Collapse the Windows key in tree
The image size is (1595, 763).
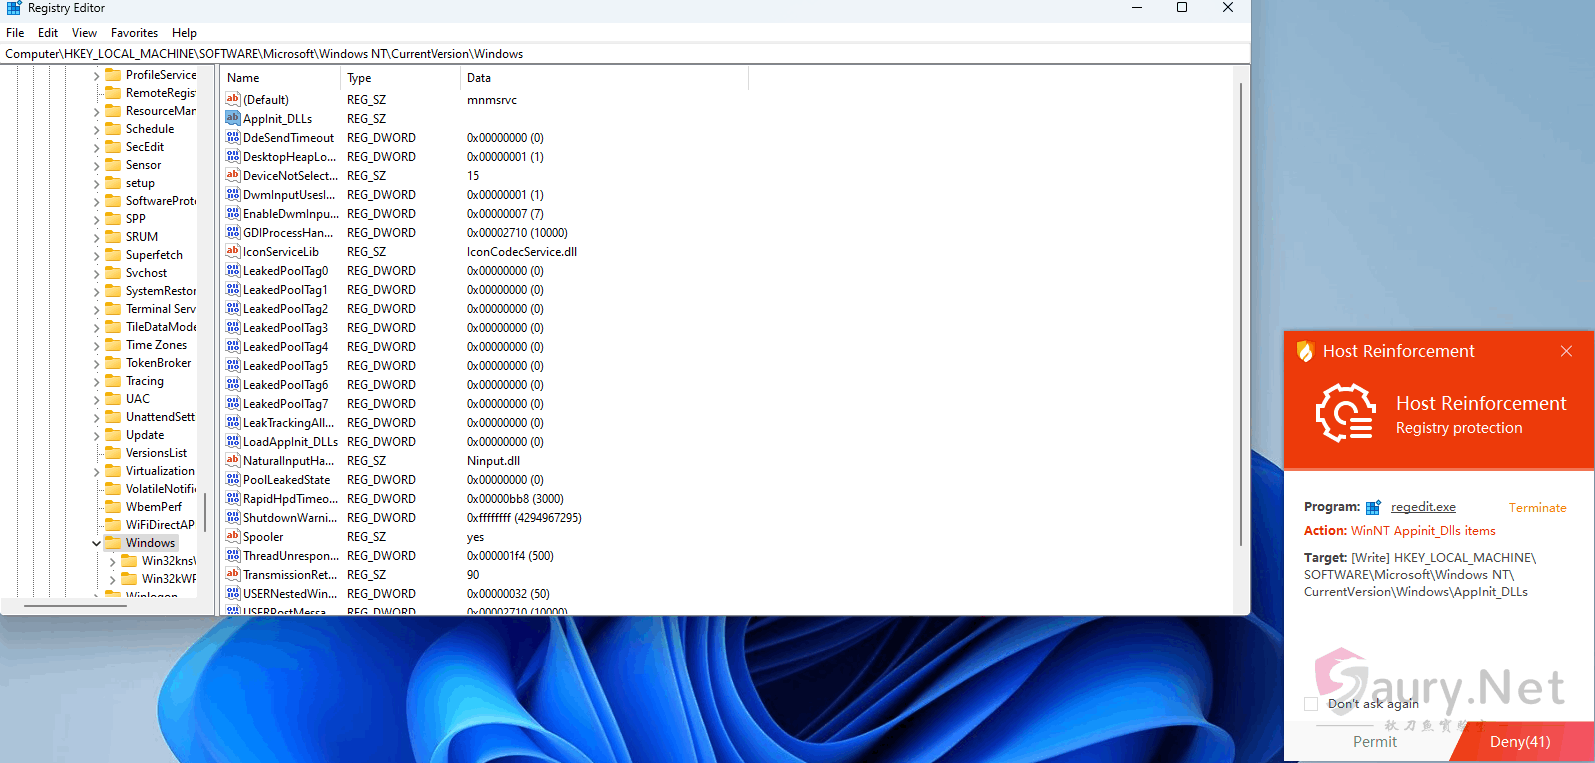pyautogui.click(x=97, y=543)
